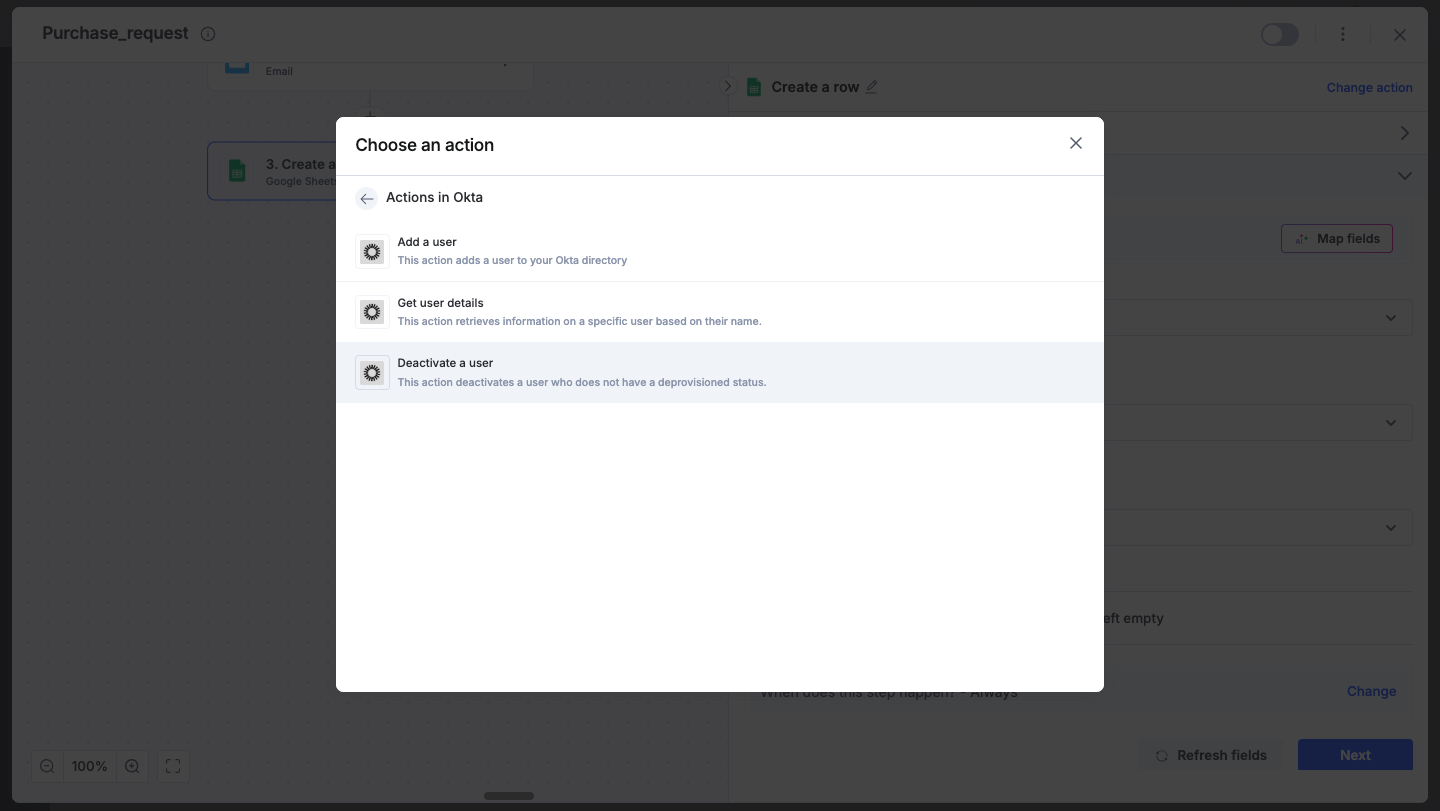Image resolution: width=1440 pixels, height=811 pixels.
Task: Collapse the side panel with the chevron
Action: tap(728, 87)
